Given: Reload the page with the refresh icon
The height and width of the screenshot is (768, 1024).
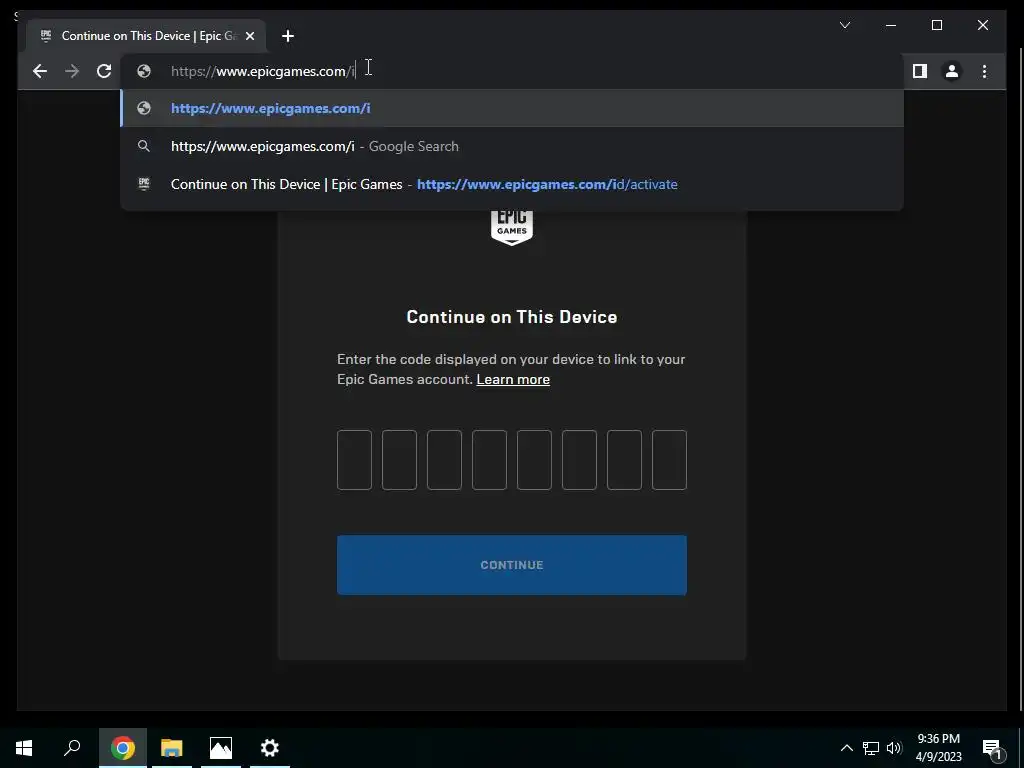Looking at the screenshot, I should coord(104,71).
